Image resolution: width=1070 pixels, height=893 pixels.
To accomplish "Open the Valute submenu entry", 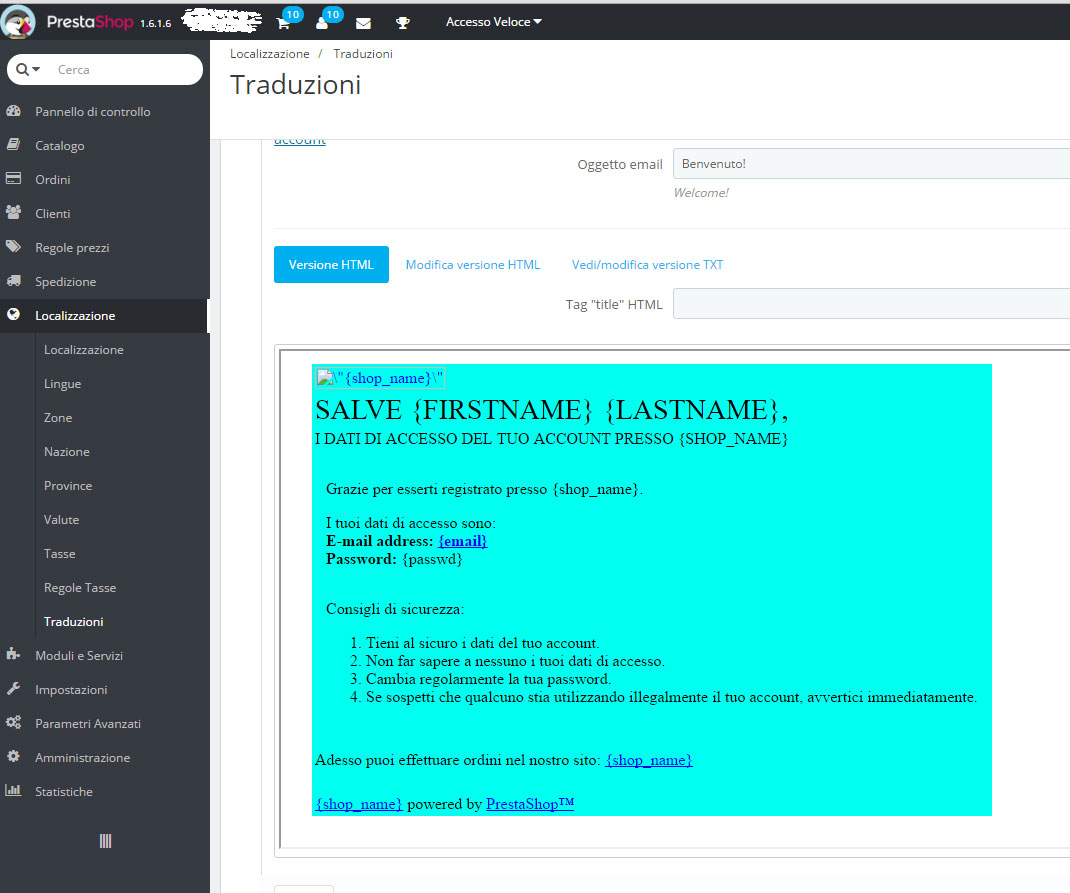I will [61, 520].
